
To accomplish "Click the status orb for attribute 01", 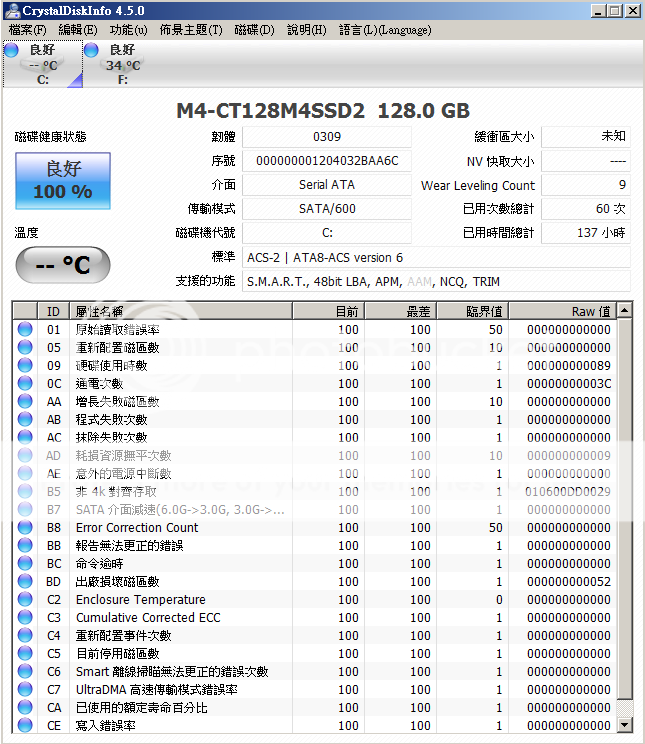I will [25, 329].
